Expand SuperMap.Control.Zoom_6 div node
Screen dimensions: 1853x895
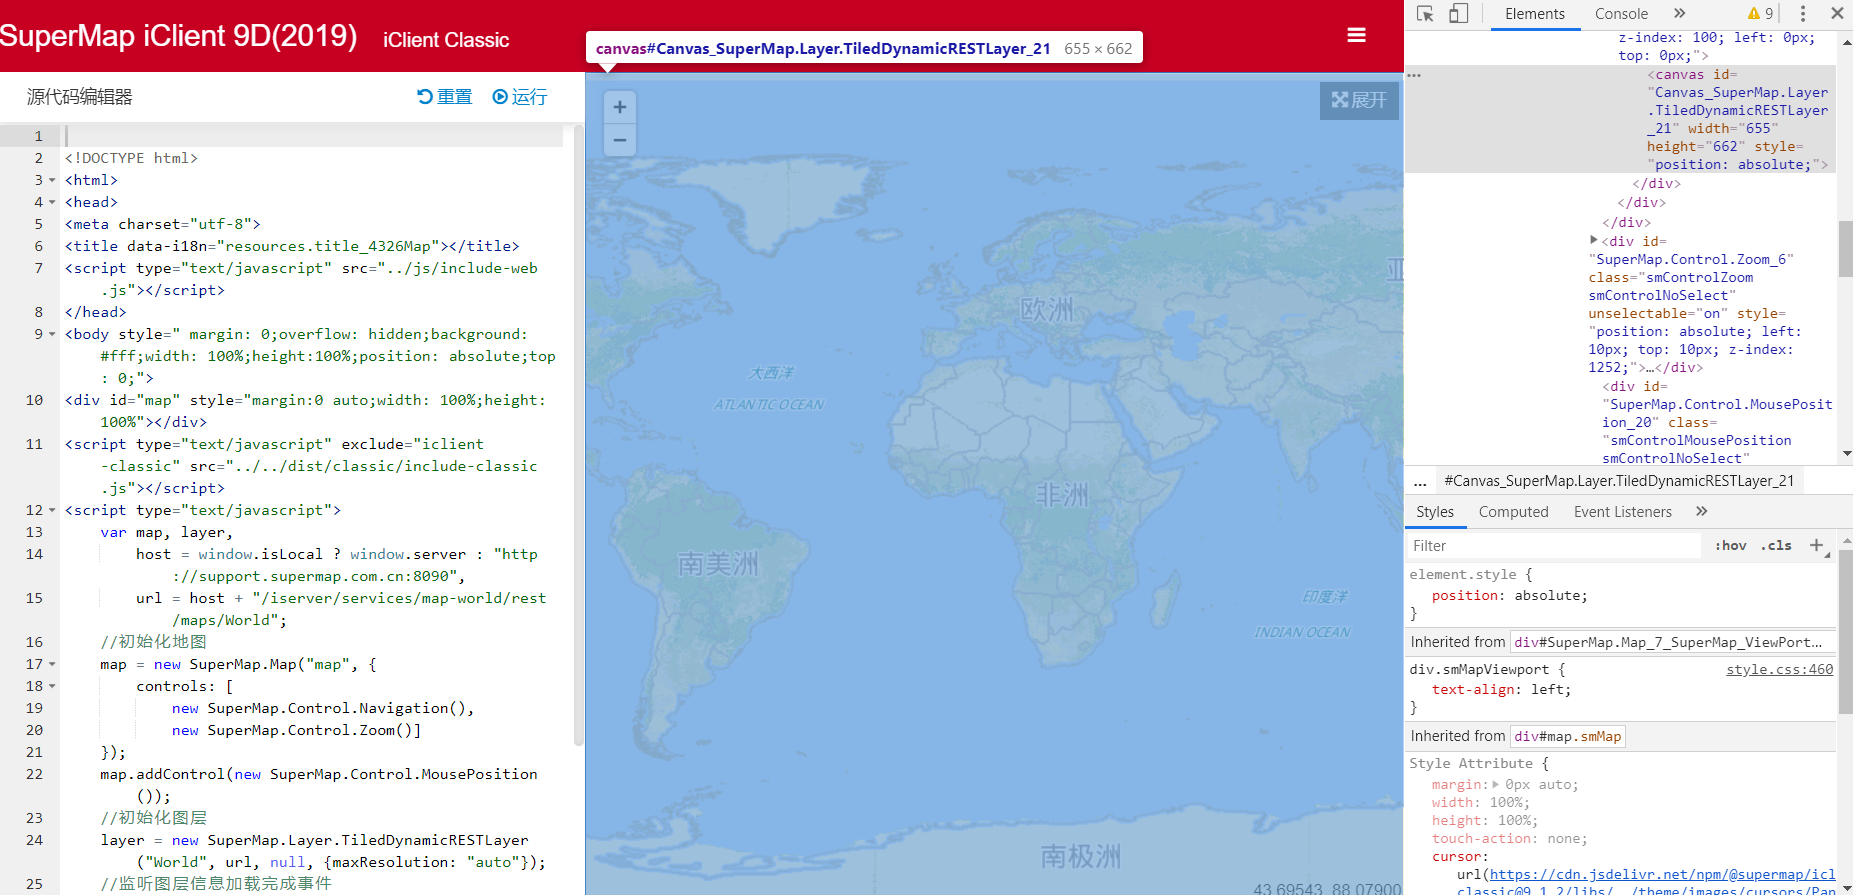(x=1594, y=240)
